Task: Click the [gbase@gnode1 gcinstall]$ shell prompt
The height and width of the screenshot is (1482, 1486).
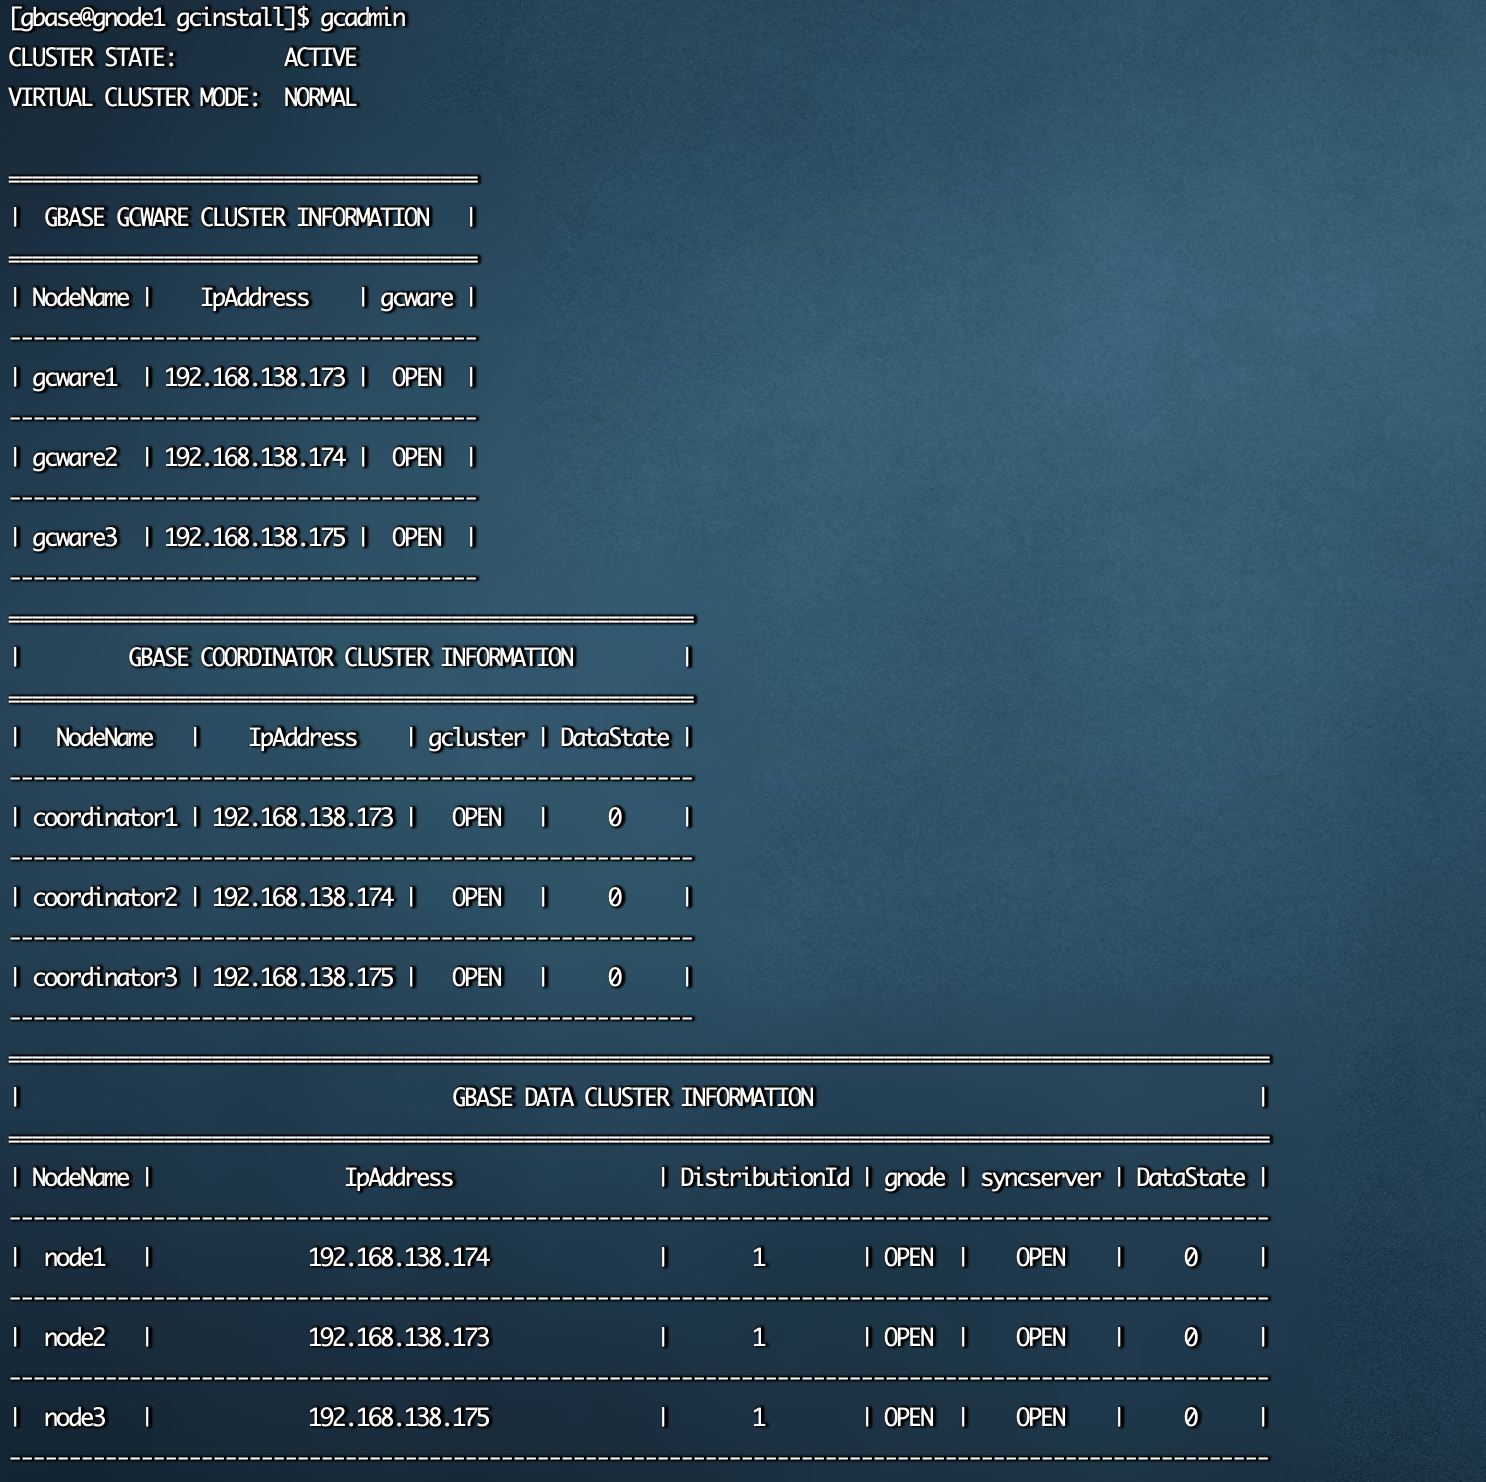Action: point(160,18)
